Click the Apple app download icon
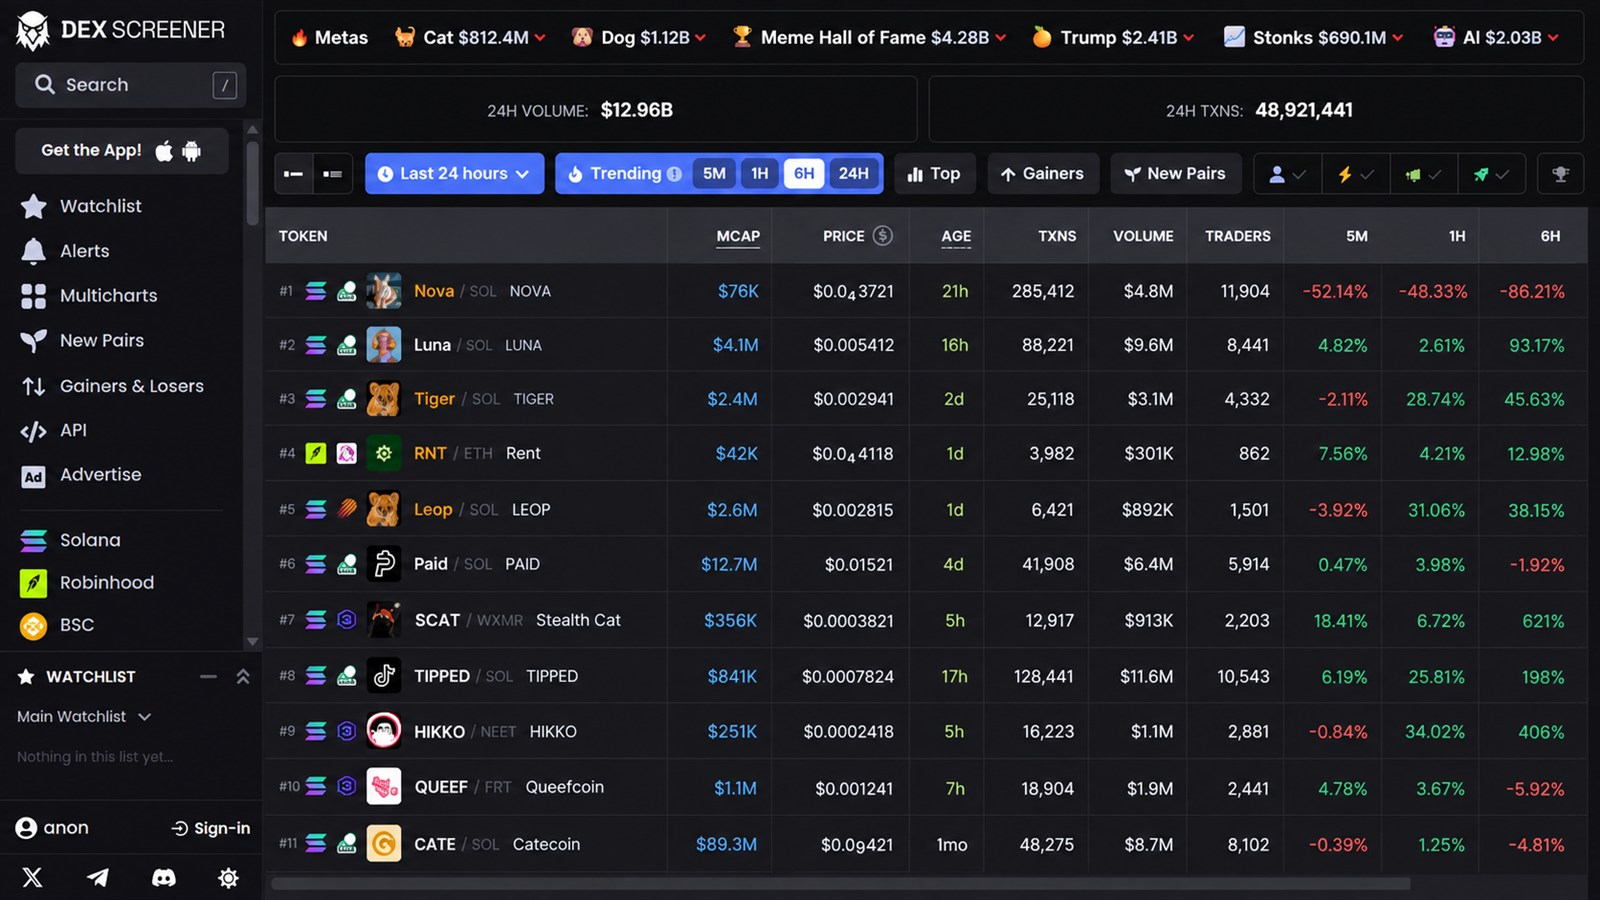This screenshot has height=900, width=1600. point(164,151)
